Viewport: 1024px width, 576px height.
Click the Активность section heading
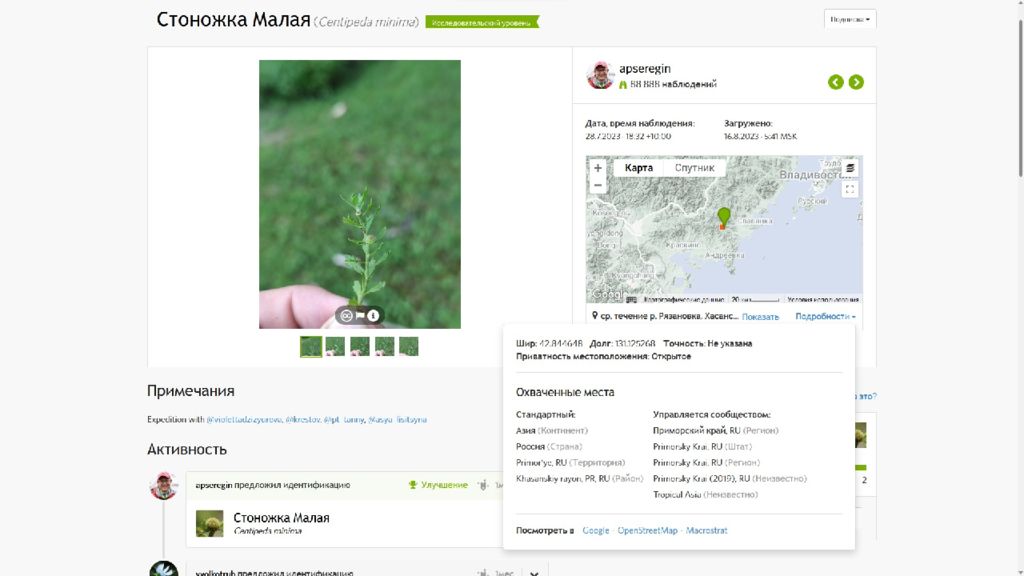[187, 449]
